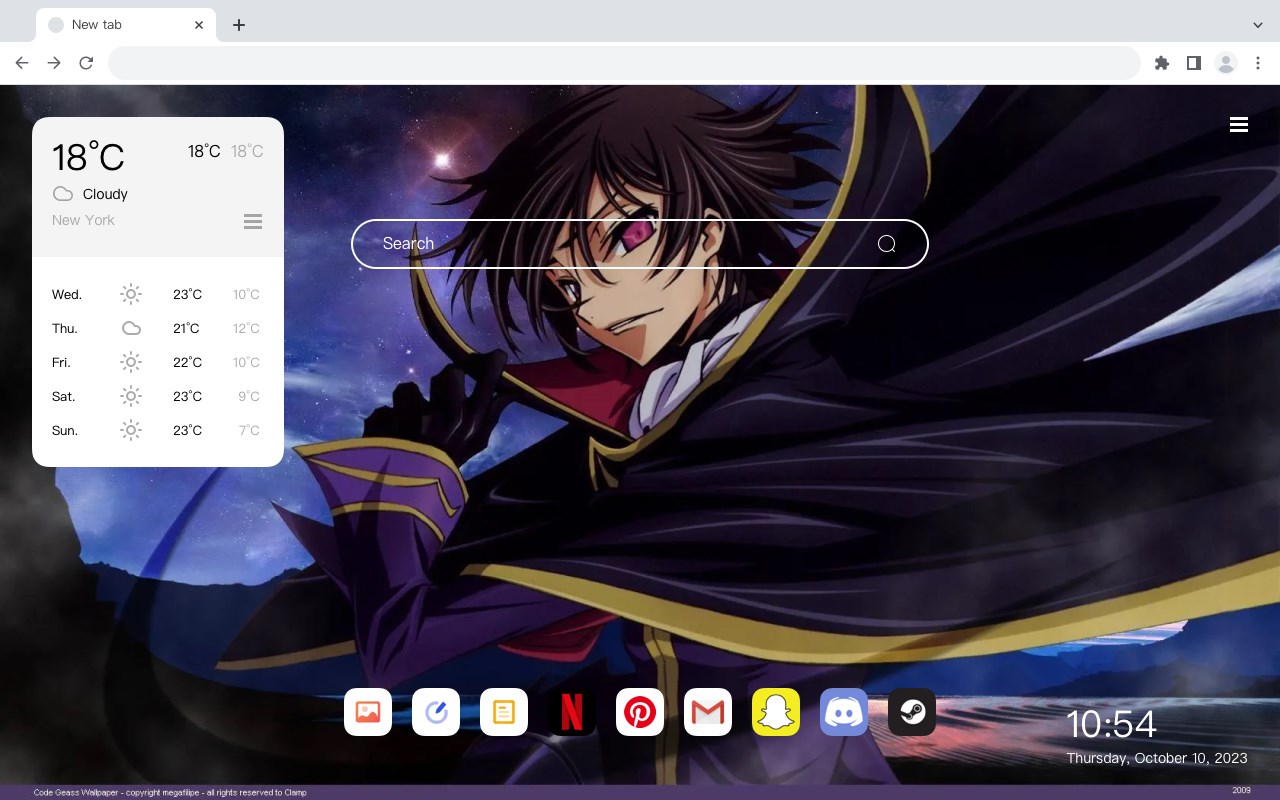Open the Chrome three-dot menu
This screenshot has width=1280, height=800.
point(1258,63)
